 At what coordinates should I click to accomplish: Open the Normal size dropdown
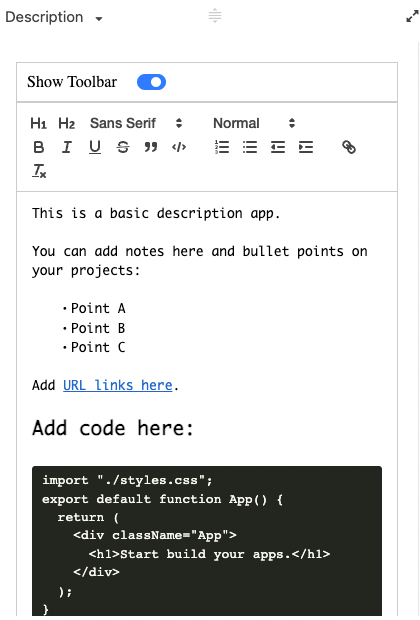[x=254, y=123]
